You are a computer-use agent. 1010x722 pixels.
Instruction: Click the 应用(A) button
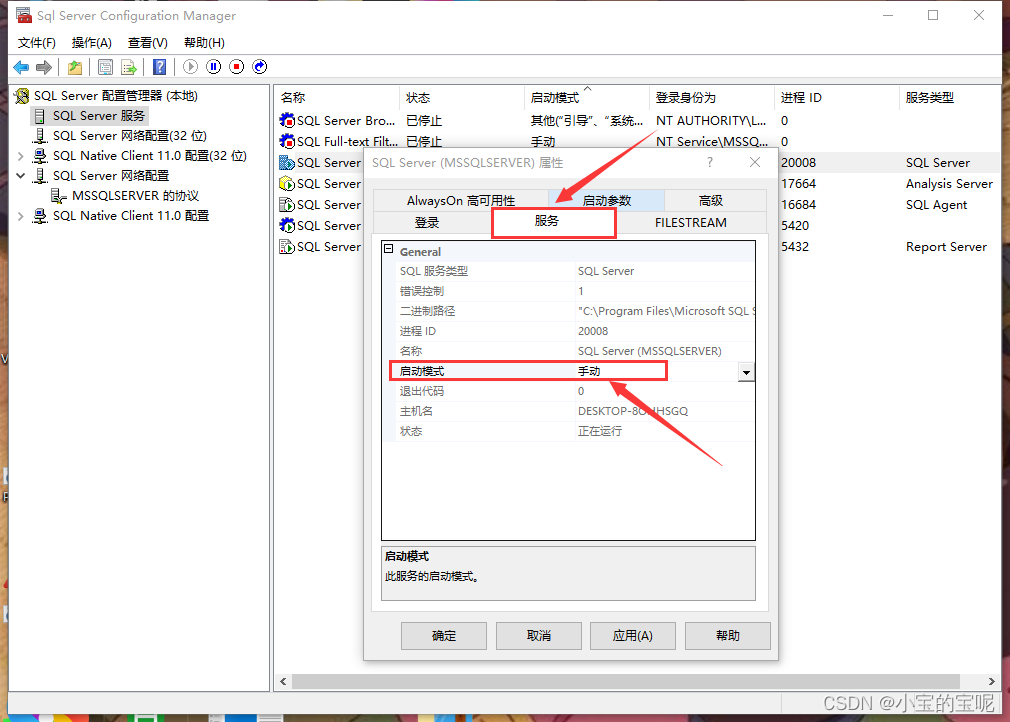633,636
